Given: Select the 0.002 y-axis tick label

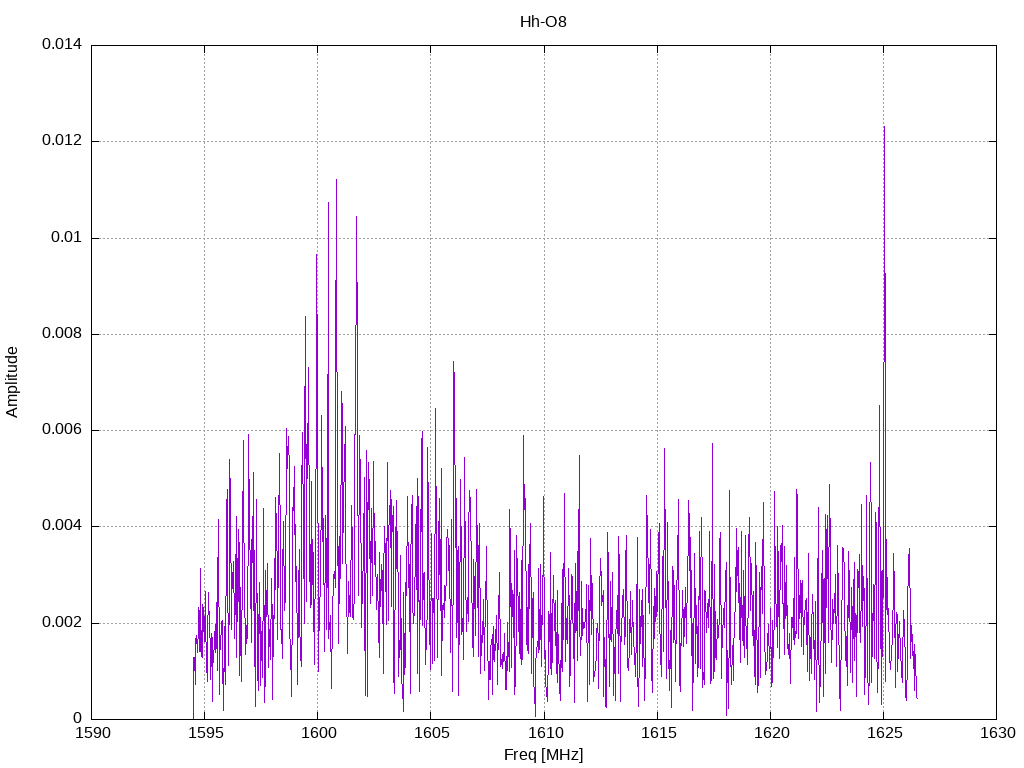Looking at the screenshot, I should click(61, 623).
